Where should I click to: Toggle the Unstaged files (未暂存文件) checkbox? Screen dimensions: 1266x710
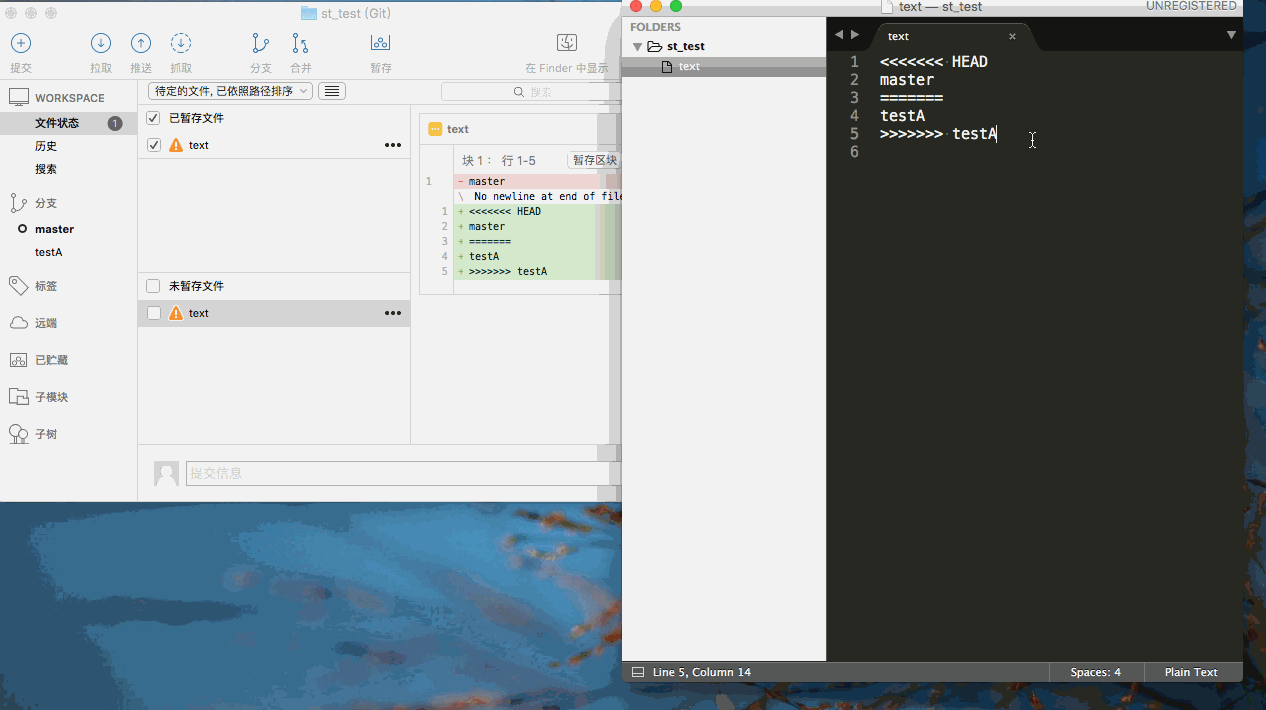(x=153, y=286)
